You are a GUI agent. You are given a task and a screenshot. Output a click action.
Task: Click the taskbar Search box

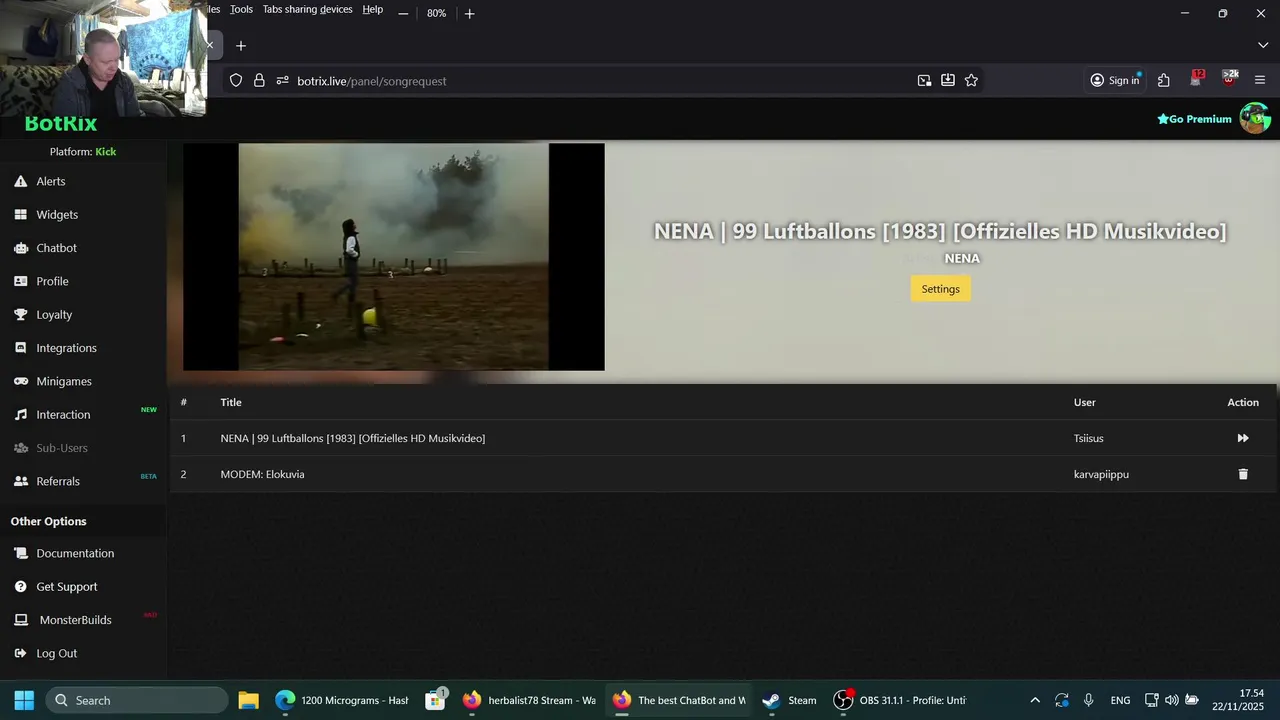pos(136,700)
